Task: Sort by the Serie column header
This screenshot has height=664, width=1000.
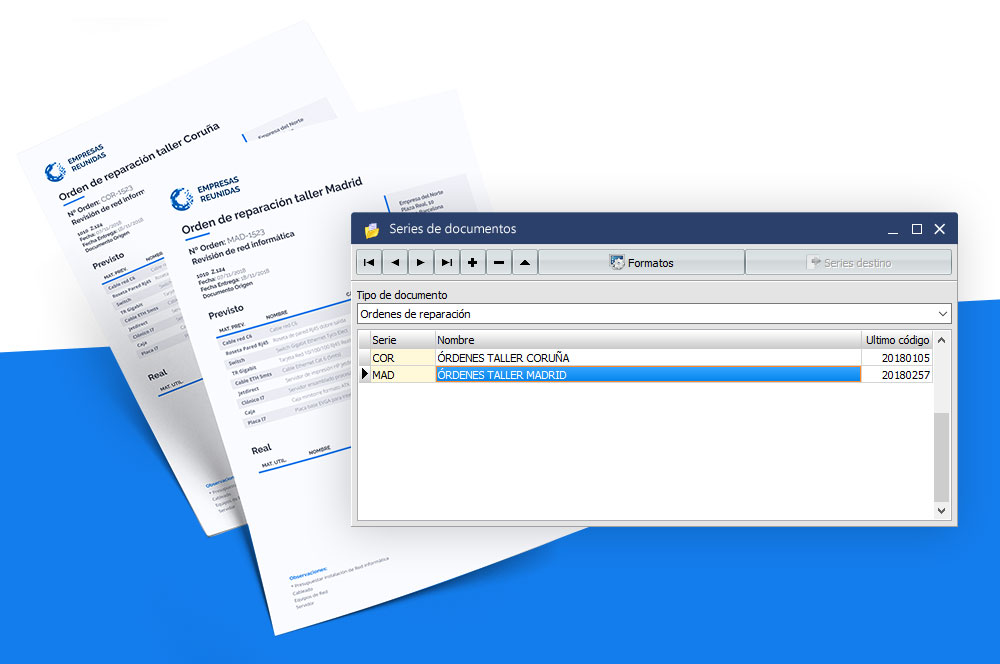Action: click(401, 340)
